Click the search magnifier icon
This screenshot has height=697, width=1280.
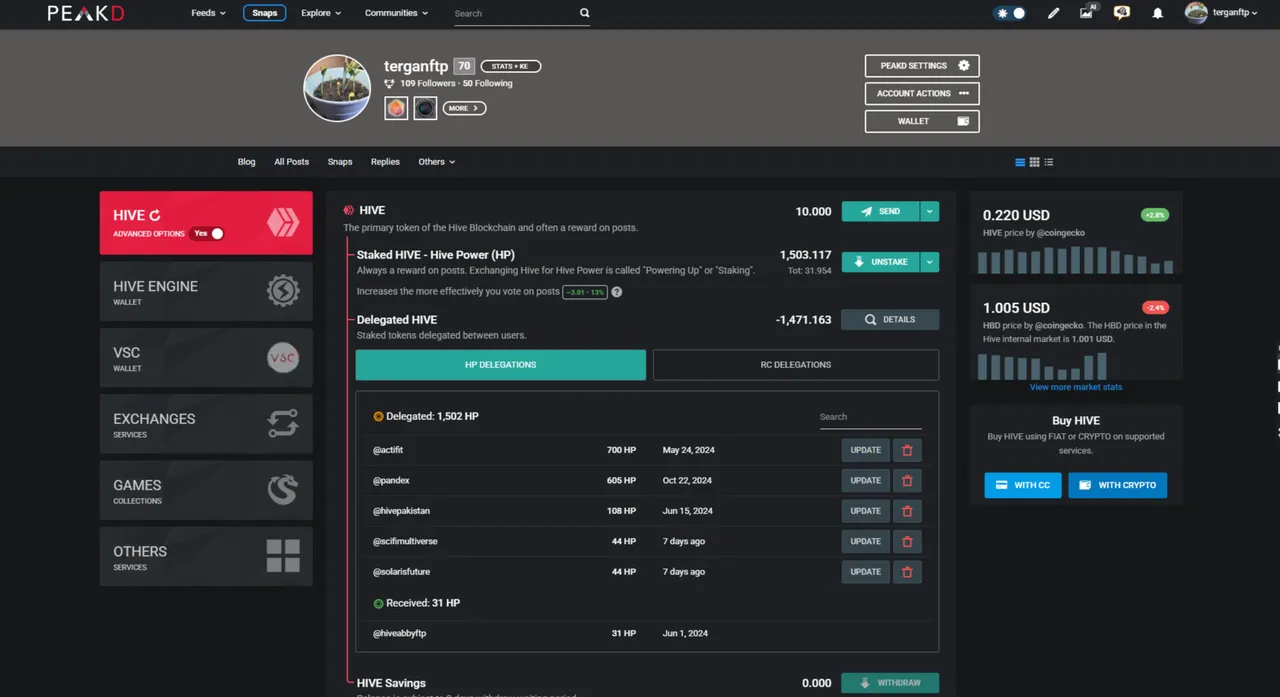584,13
